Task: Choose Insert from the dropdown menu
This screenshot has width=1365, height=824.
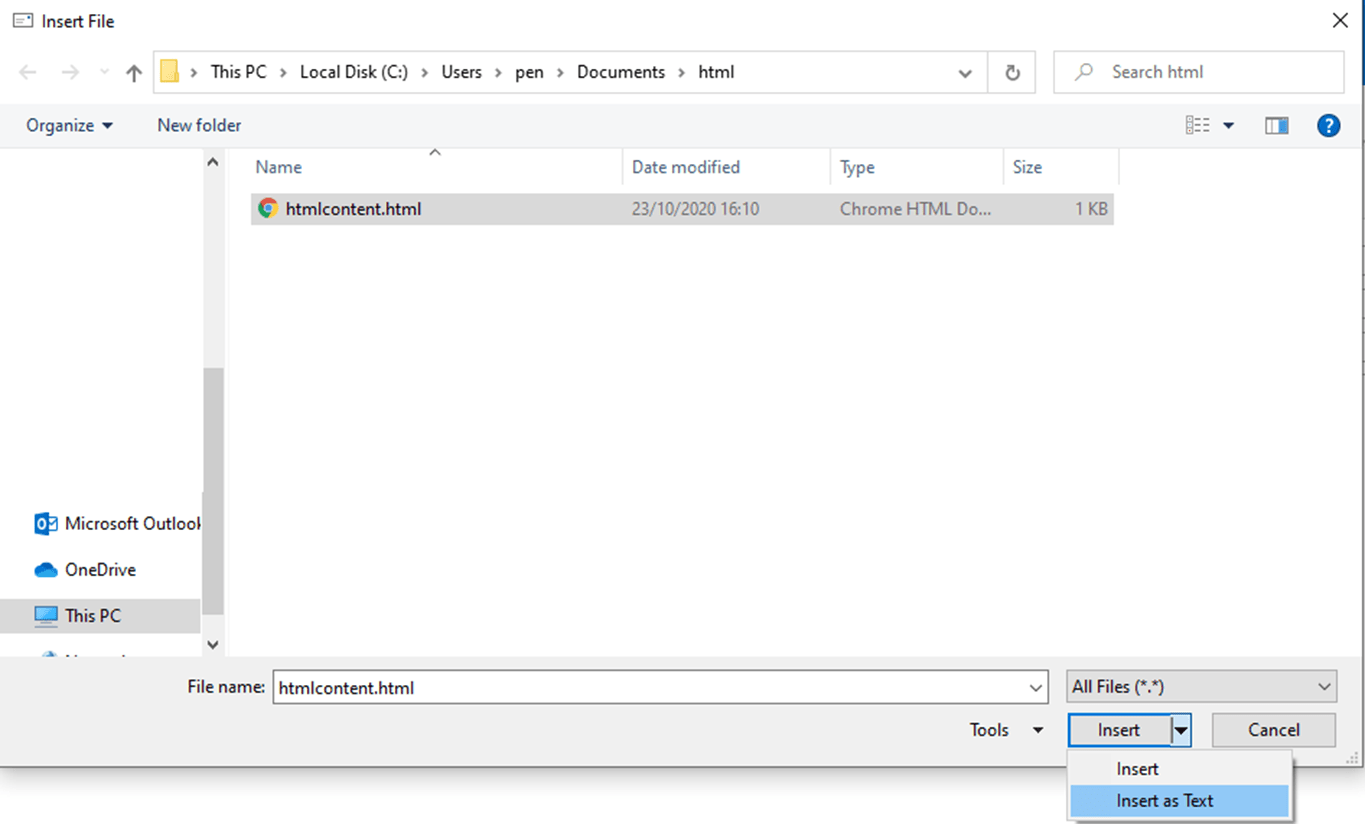Action: coord(1138,769)
